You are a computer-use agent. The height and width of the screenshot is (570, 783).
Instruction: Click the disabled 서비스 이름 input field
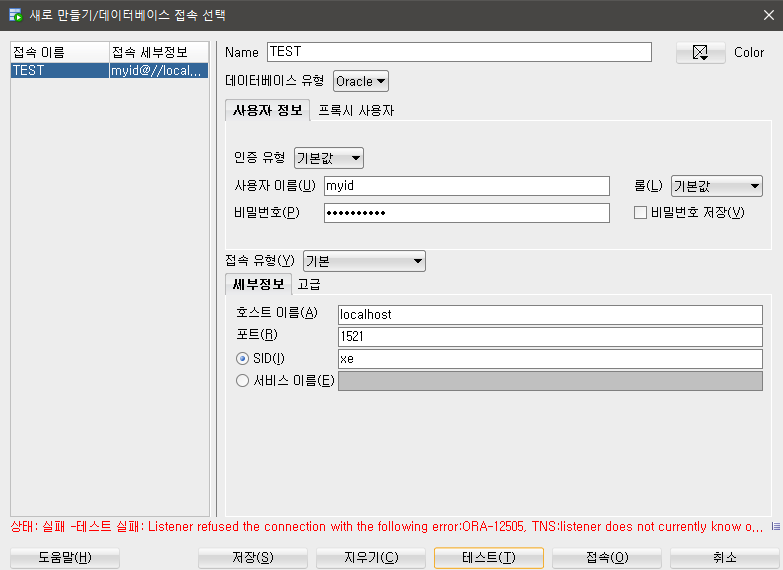click(x=550, y=381)
